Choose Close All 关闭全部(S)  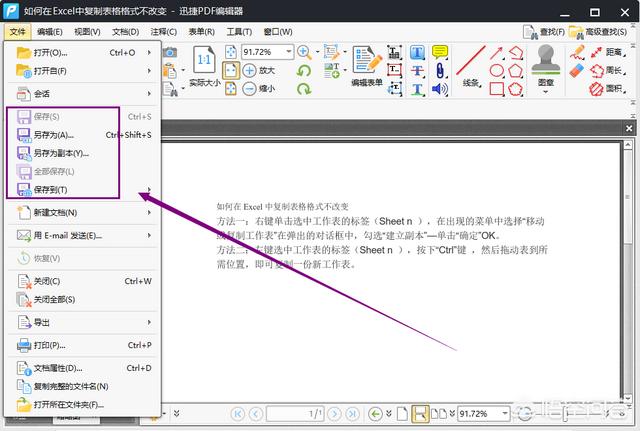point(83,300)
